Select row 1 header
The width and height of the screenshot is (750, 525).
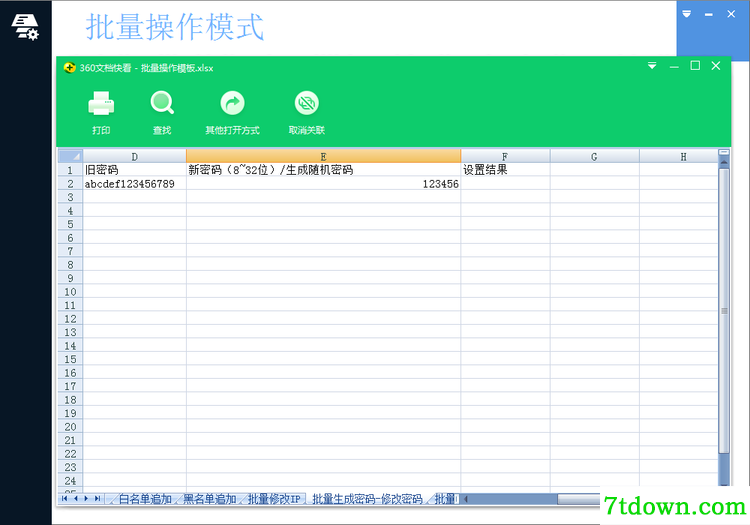[70, 170]
